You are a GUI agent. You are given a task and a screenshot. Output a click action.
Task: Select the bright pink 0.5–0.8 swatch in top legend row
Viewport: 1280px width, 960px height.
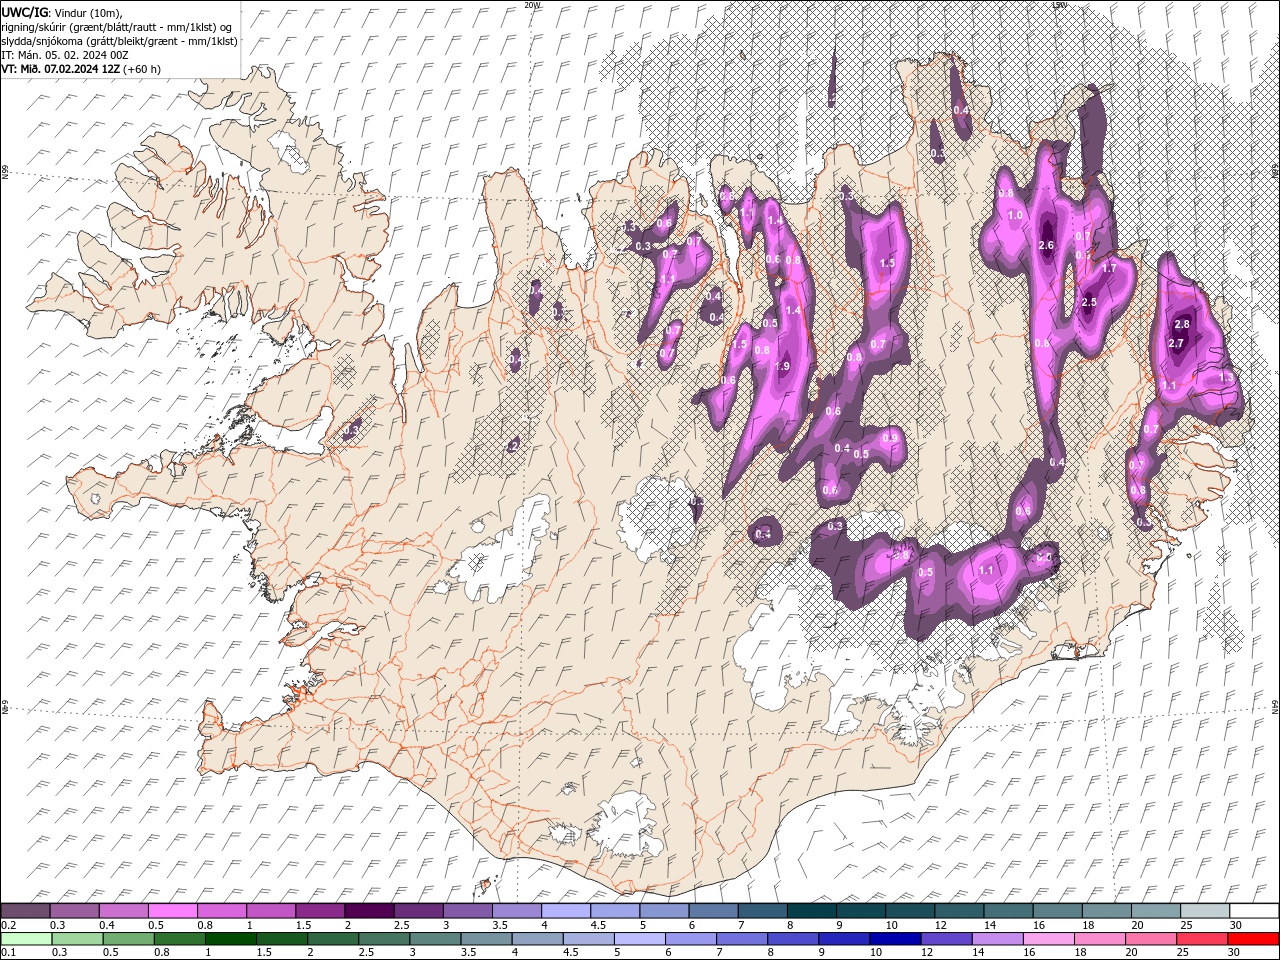click(174, 911)
